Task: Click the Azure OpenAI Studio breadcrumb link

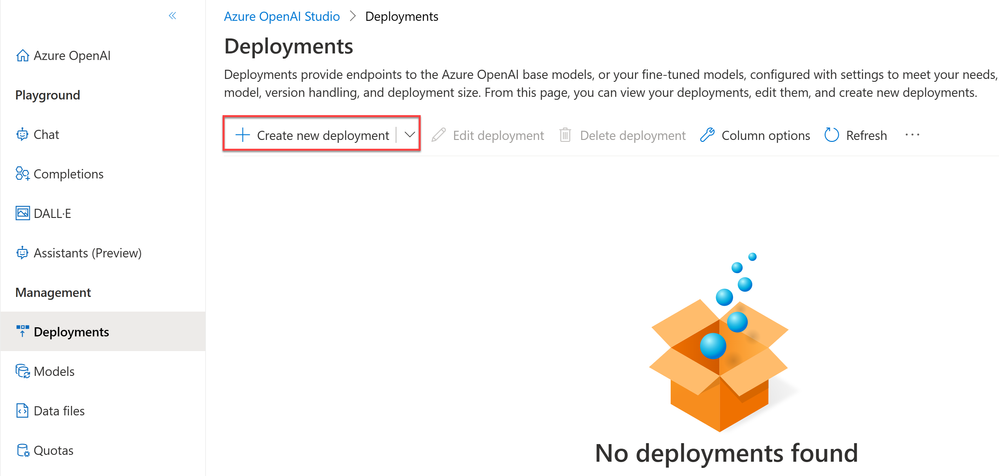Action: [x=282, y=17]
